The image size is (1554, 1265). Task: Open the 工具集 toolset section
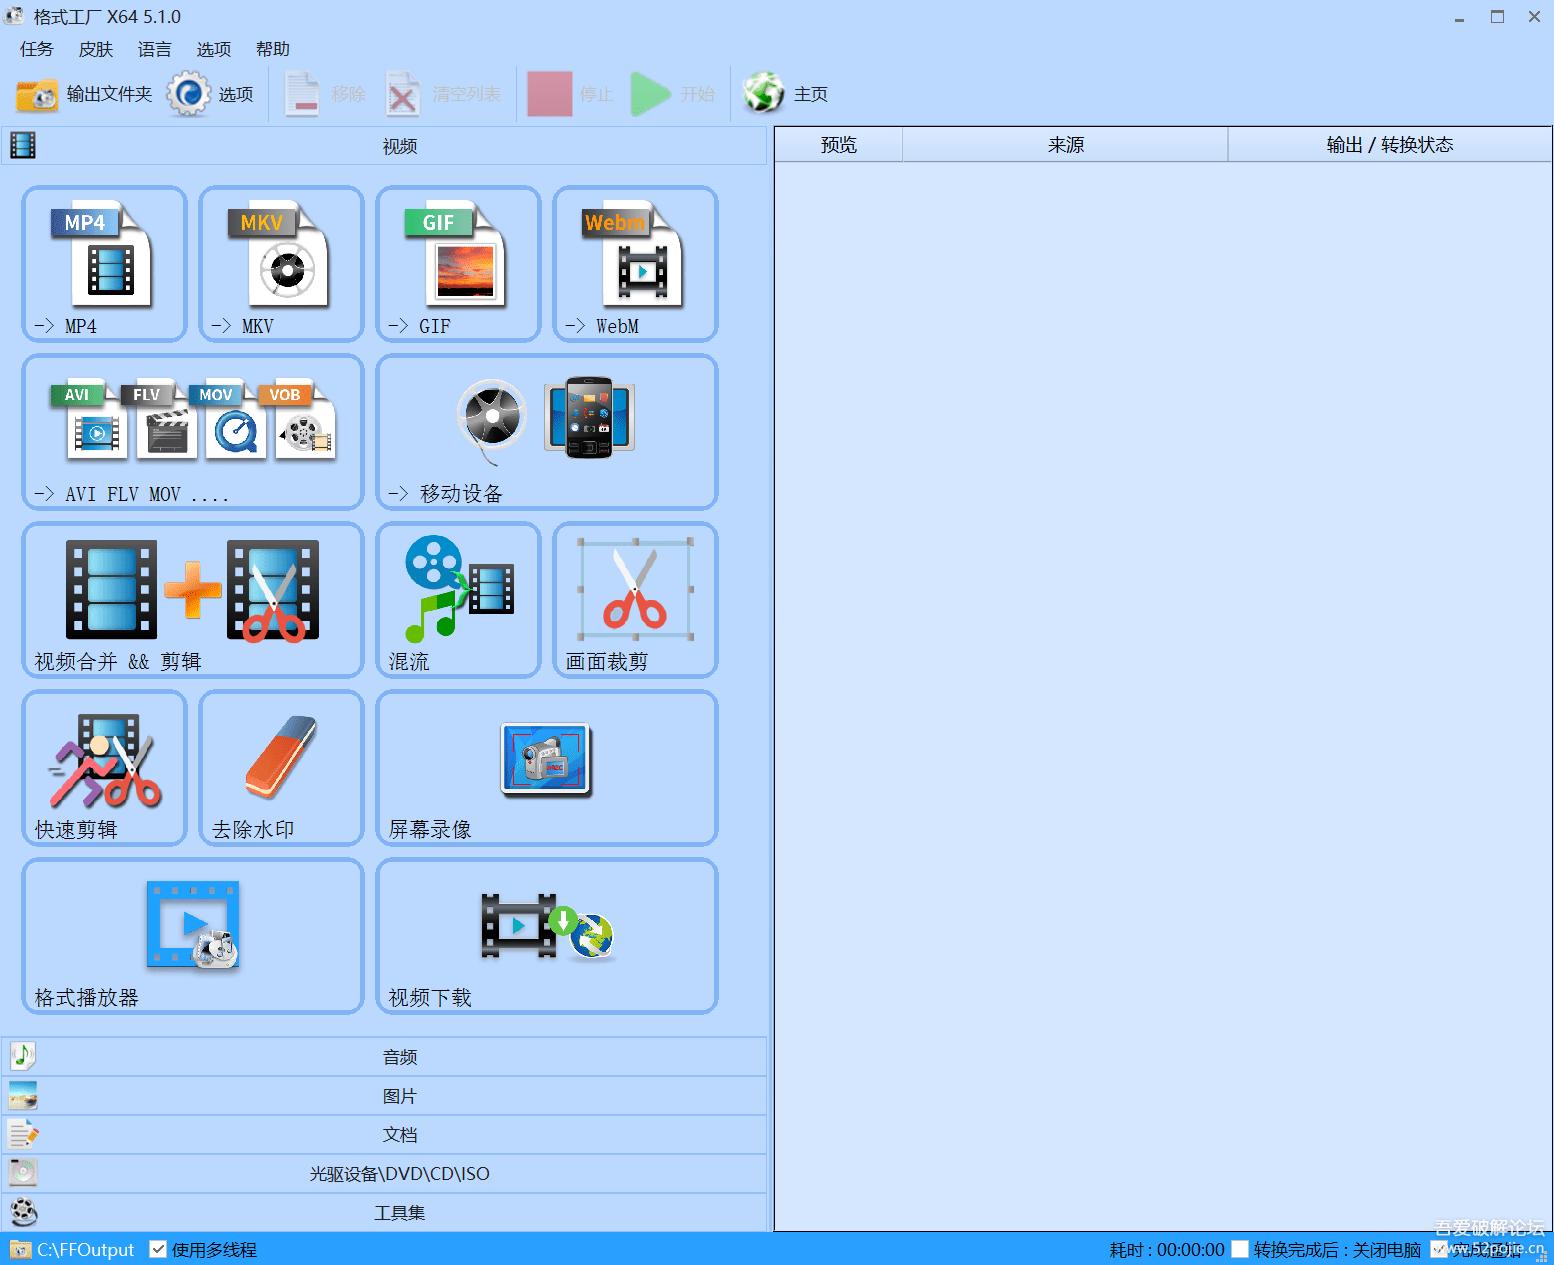pos(399,1212)
